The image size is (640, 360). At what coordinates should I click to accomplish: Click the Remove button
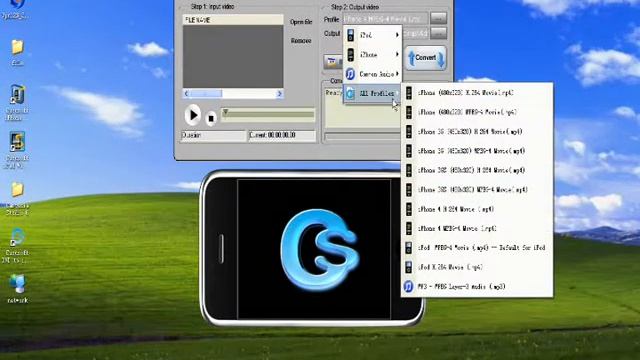pyautogui.click(x=301, y=41)
